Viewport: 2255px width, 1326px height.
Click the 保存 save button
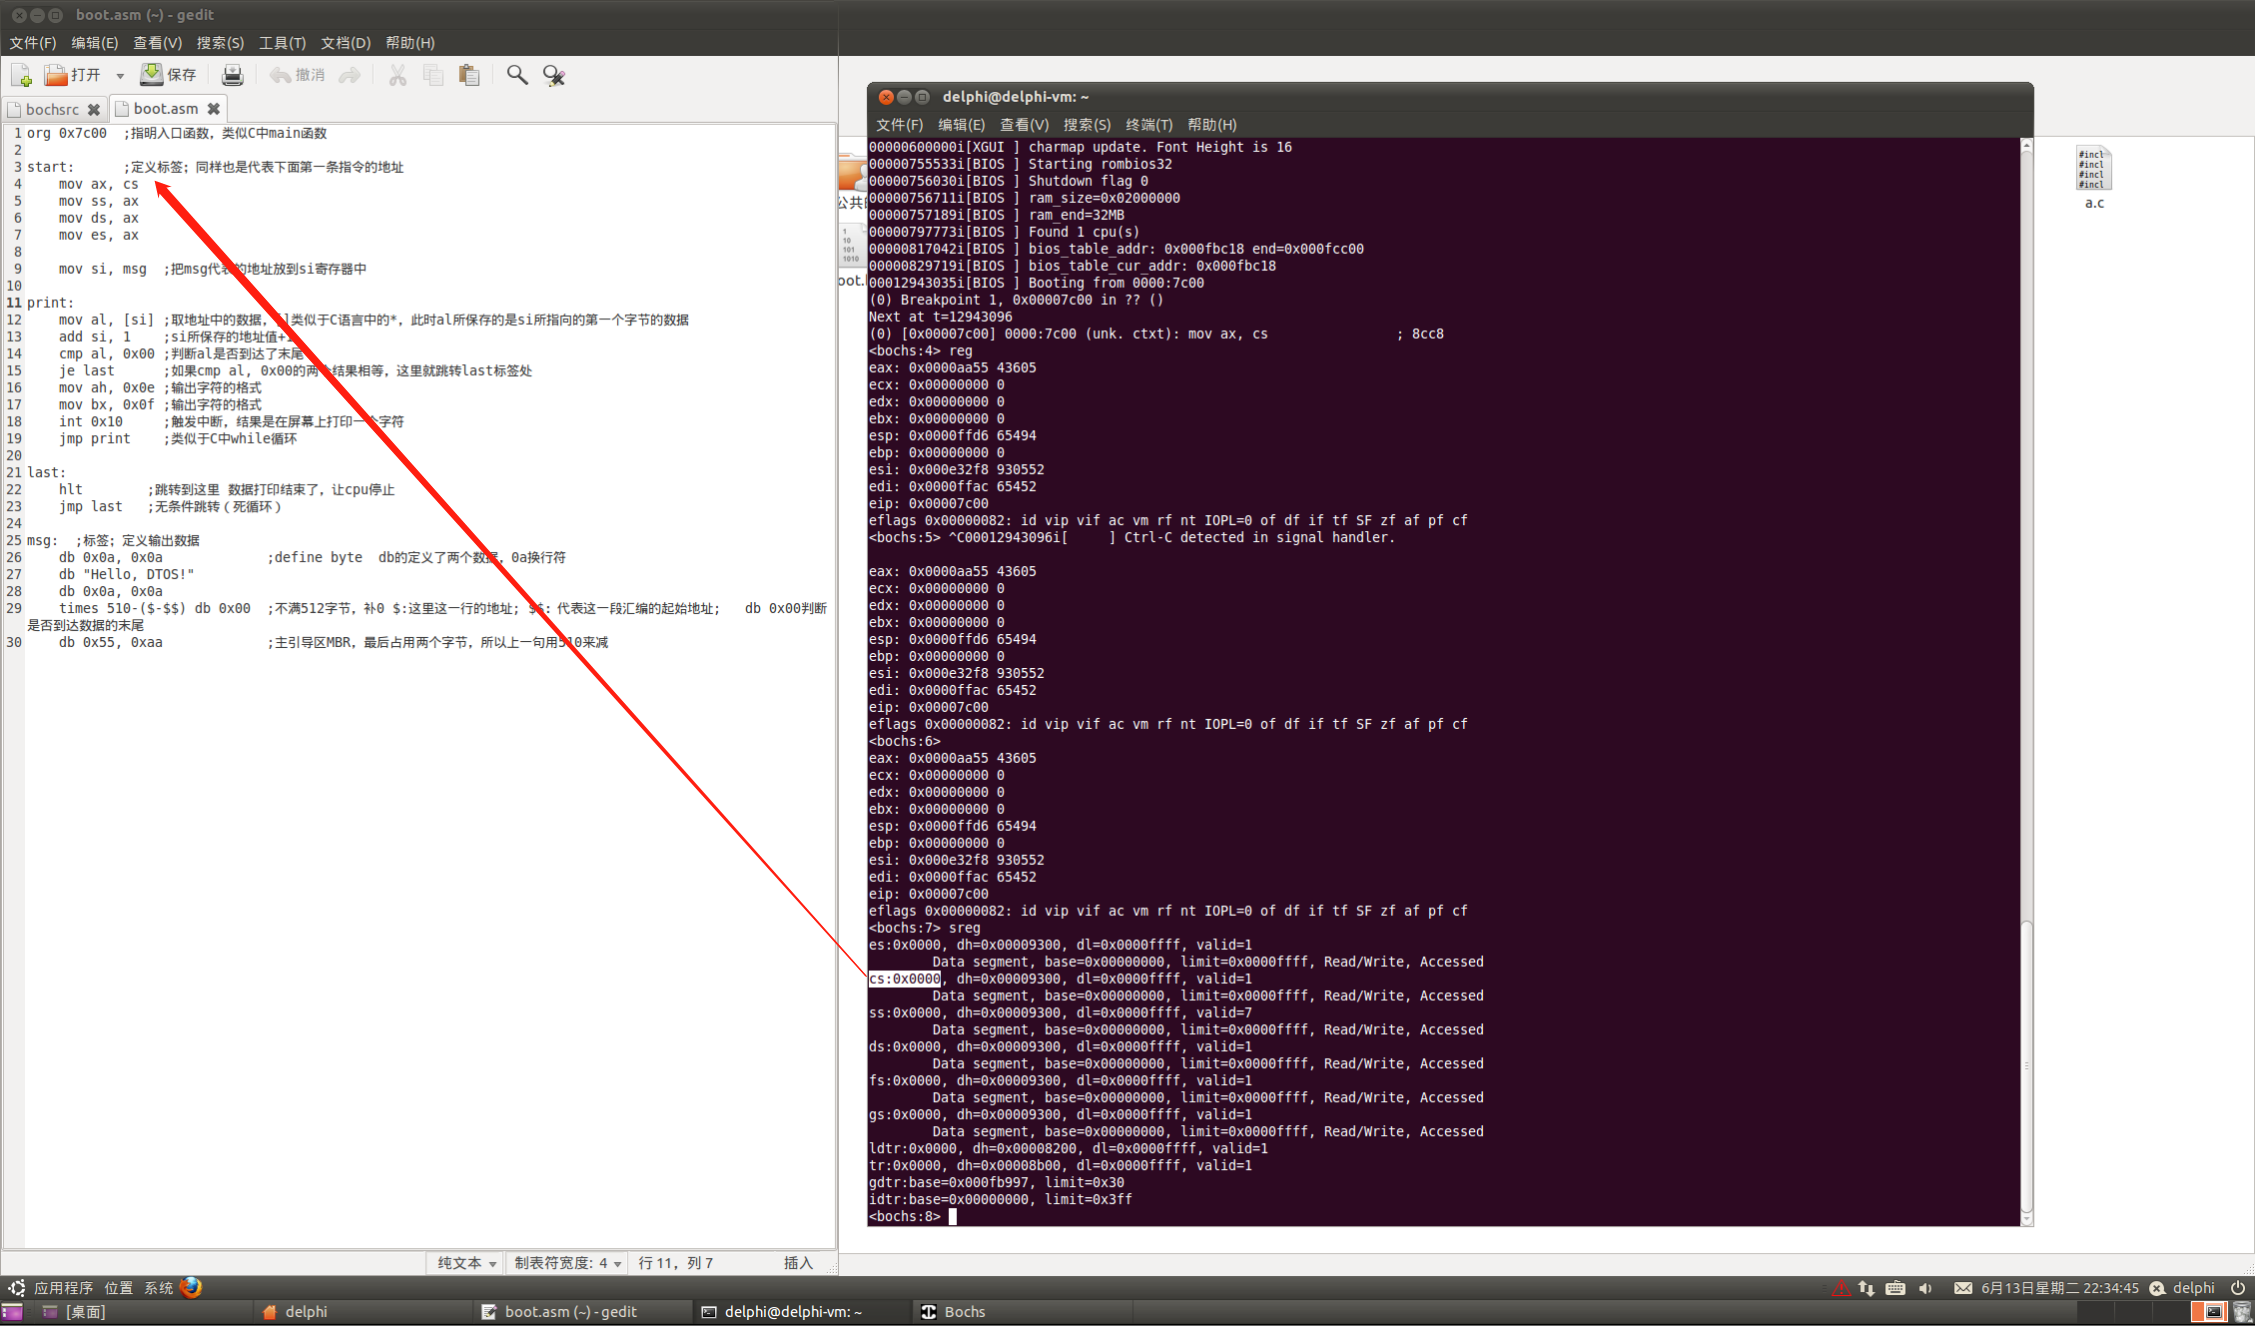click(x=169, y=75)
